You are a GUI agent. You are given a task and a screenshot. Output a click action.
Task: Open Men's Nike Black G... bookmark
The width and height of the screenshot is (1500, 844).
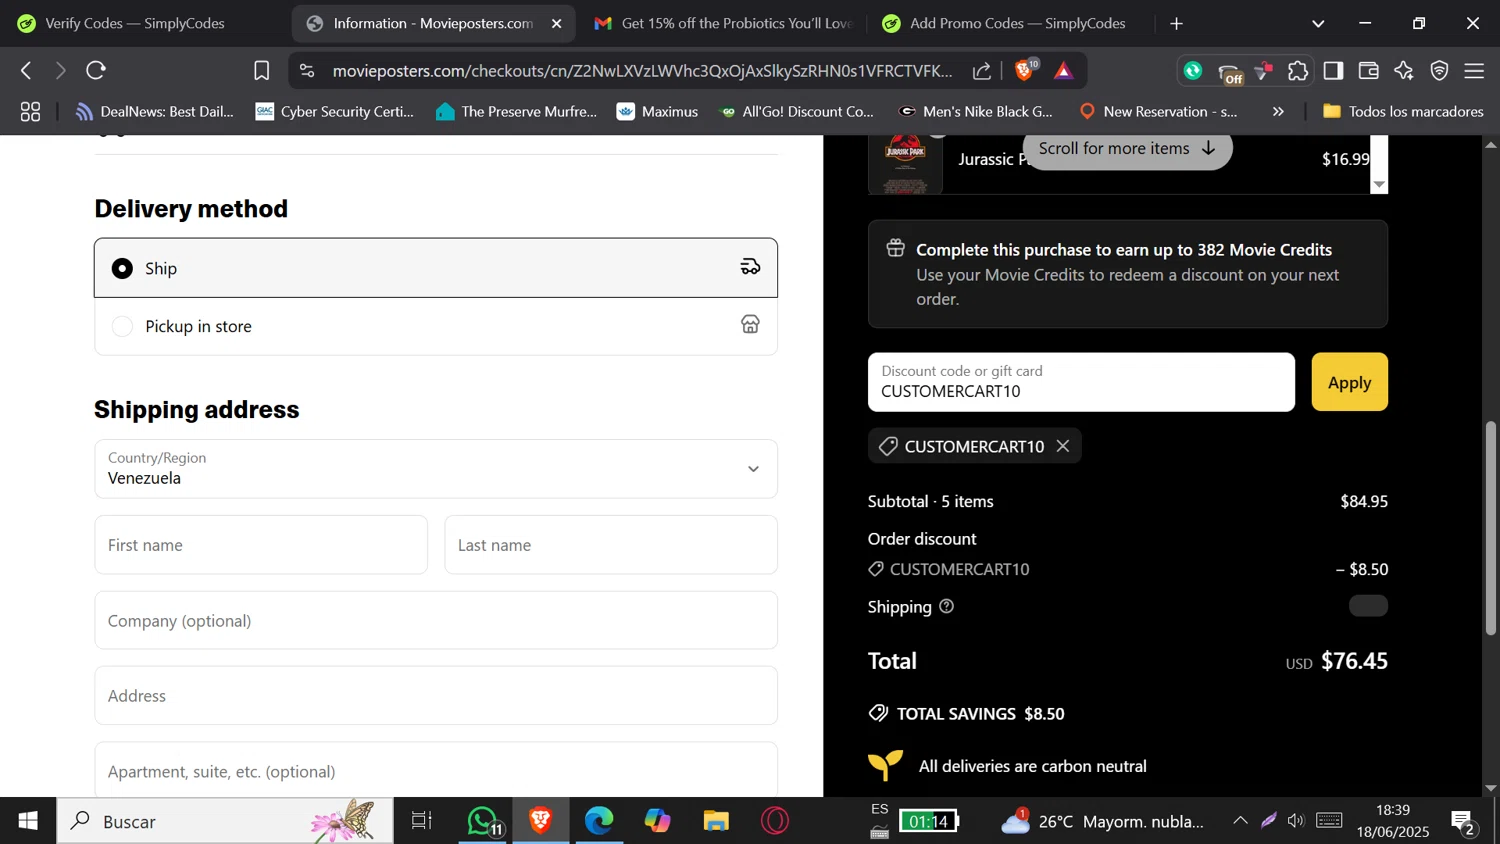click(976, 112)
